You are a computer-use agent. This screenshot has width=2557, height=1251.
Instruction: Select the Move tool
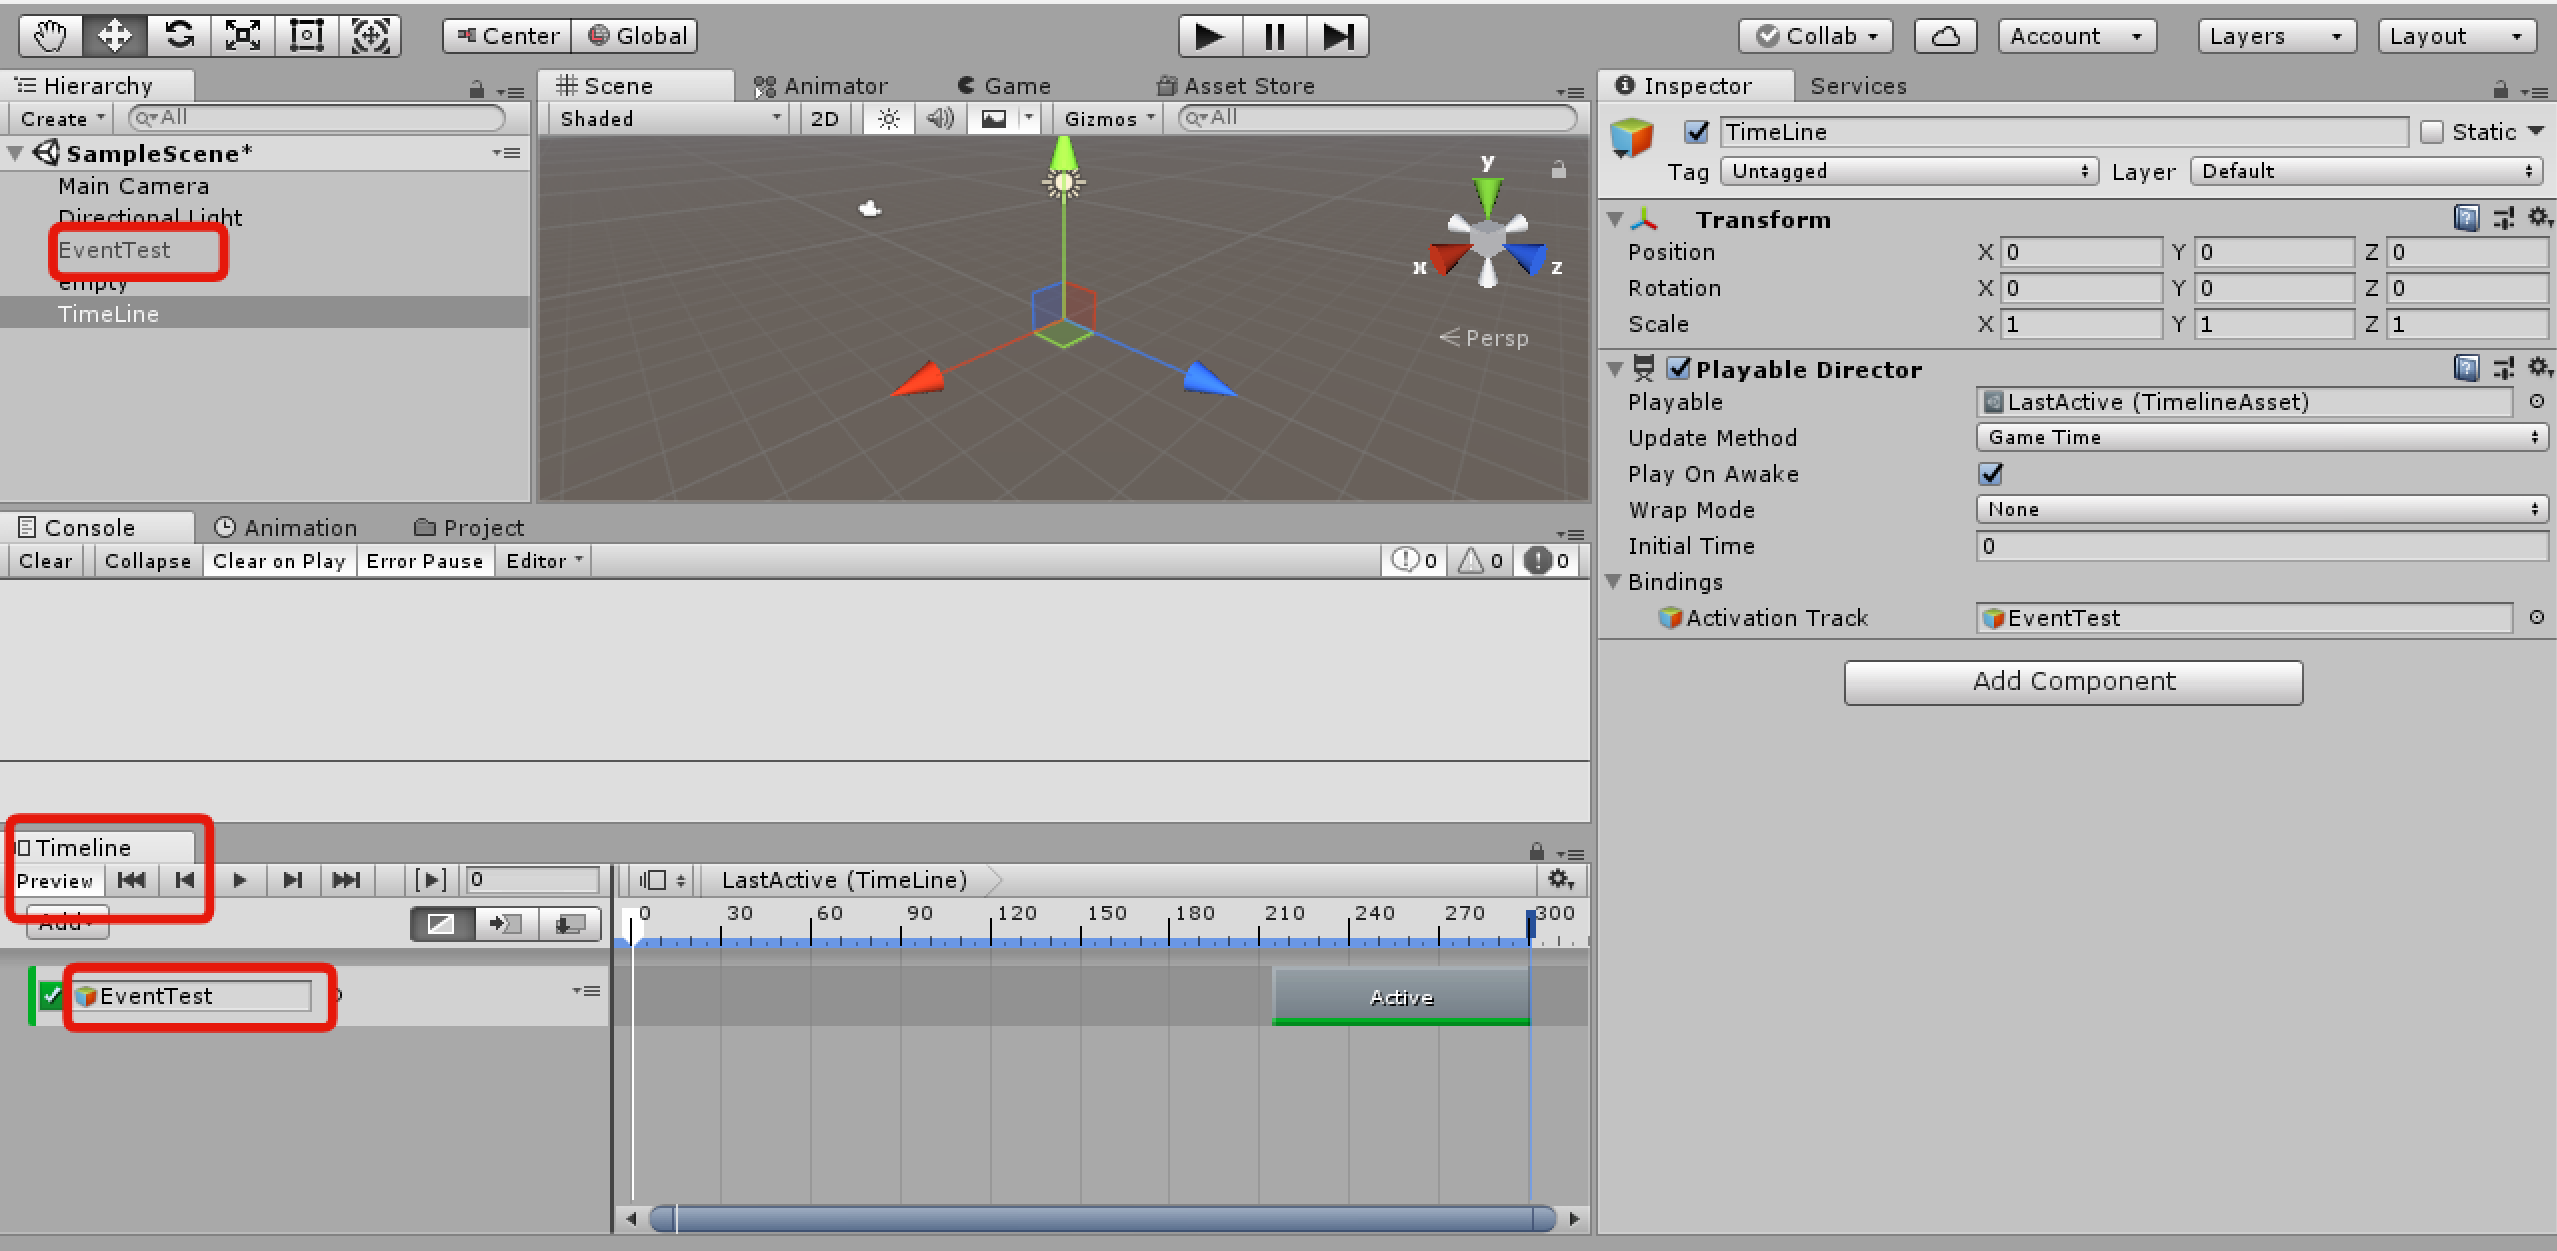(x=113, y=35)
